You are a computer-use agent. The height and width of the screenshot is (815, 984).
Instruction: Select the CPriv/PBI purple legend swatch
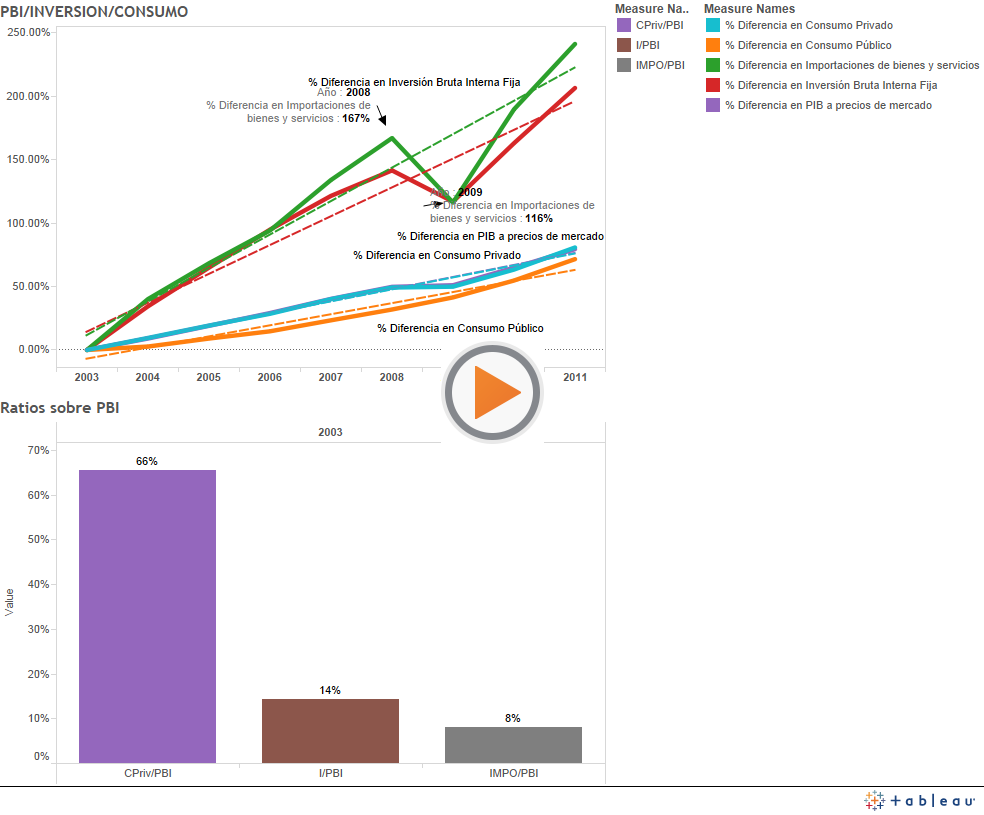point(624,25)
